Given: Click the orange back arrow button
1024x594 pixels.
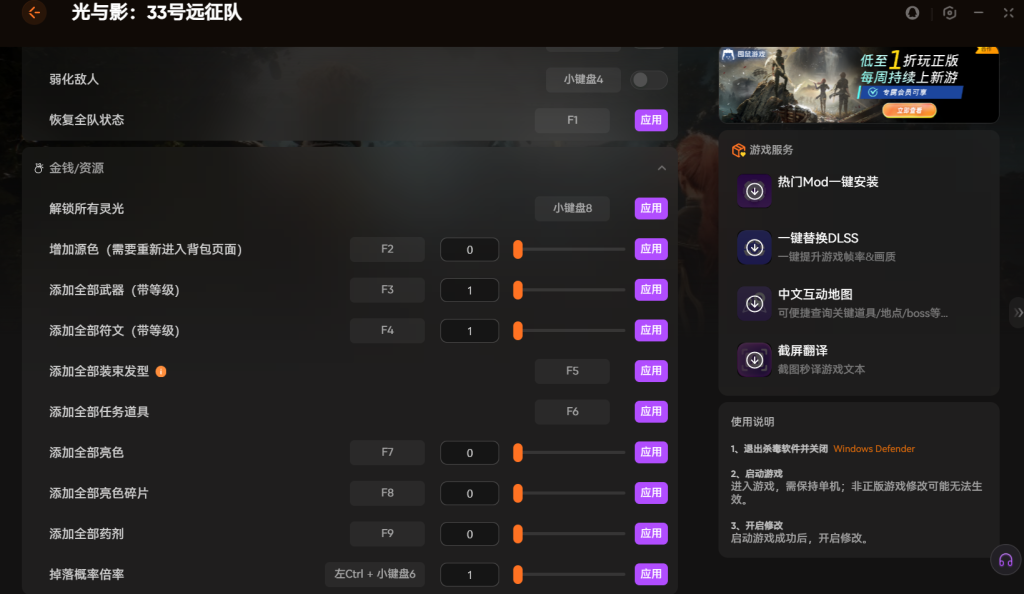Looking at the screenshot, I should (35, 13).
